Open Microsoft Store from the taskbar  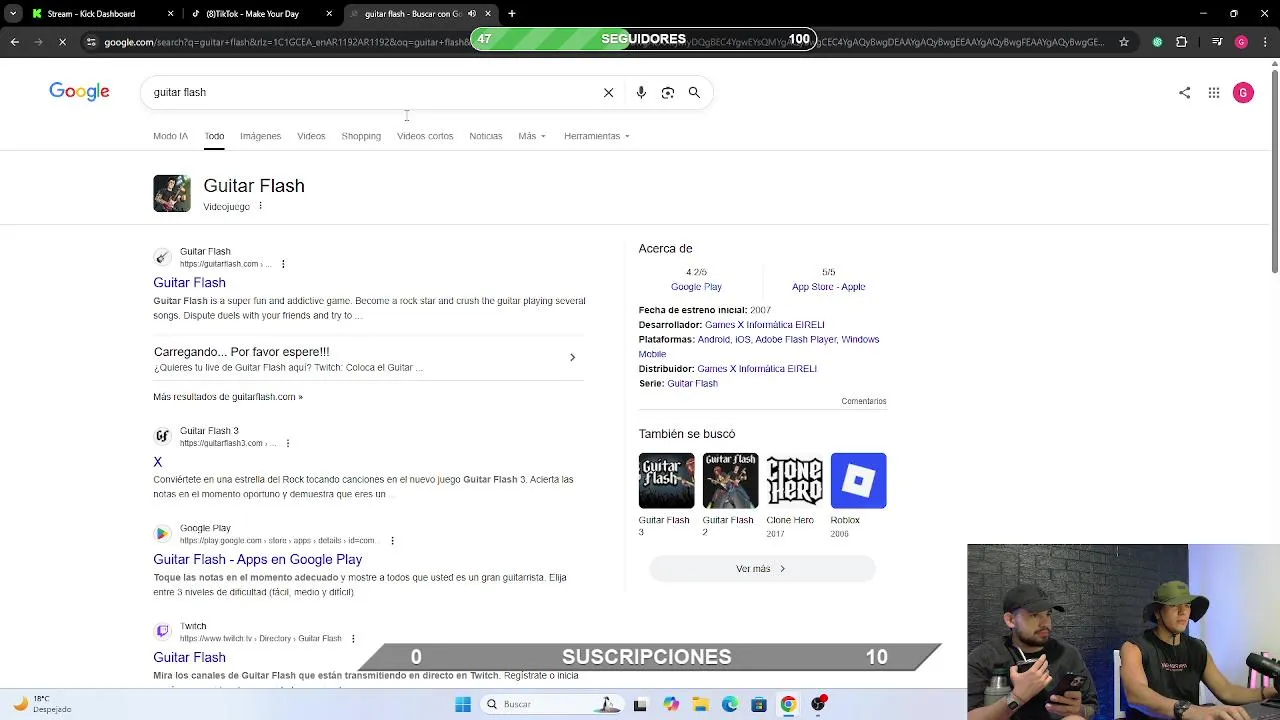click(759, 704)
